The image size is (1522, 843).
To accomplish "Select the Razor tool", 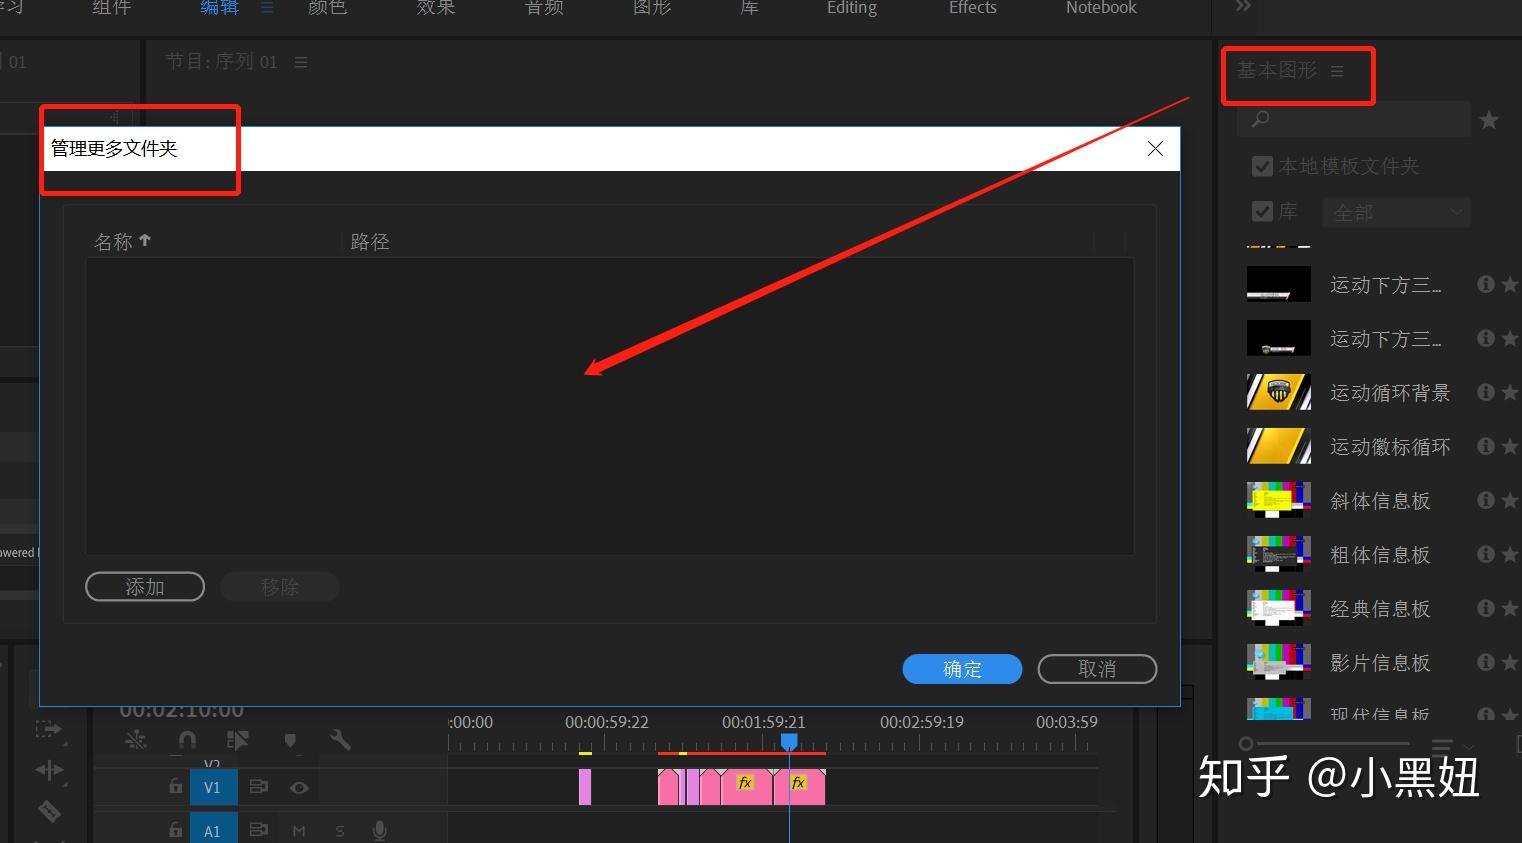I will point(49,811).
